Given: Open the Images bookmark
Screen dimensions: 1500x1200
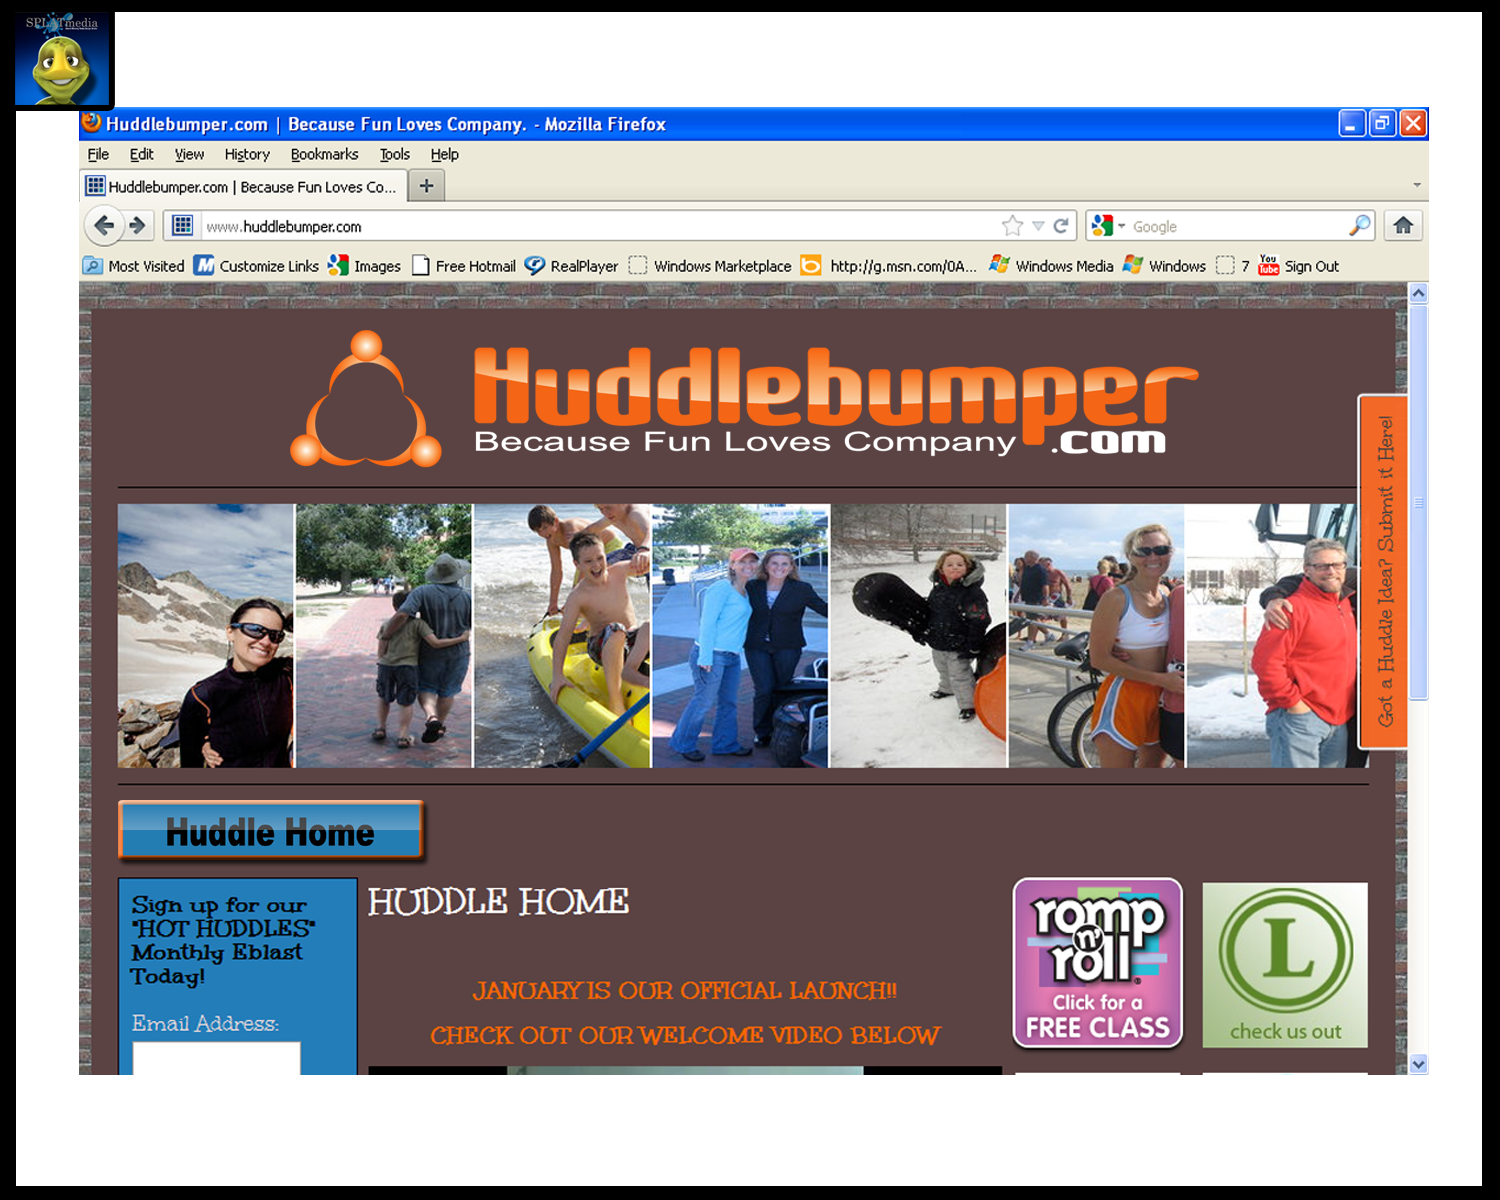Looking at the screenshot, I should pyautogui.click(x=365, y=266).
